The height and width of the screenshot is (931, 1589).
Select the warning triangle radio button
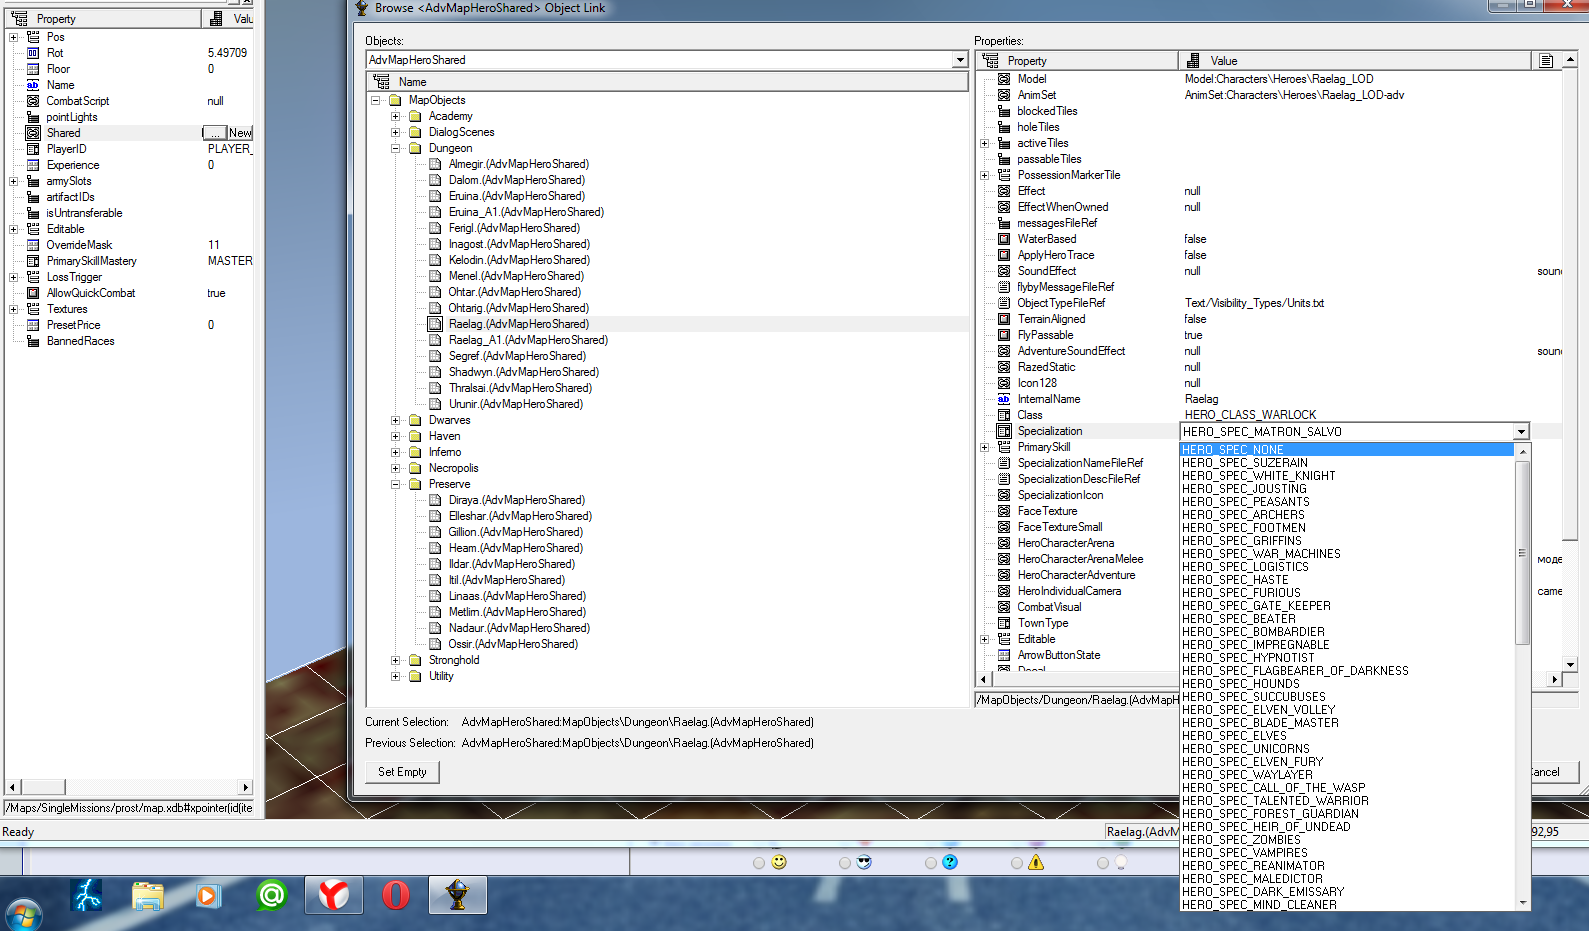1017,863
